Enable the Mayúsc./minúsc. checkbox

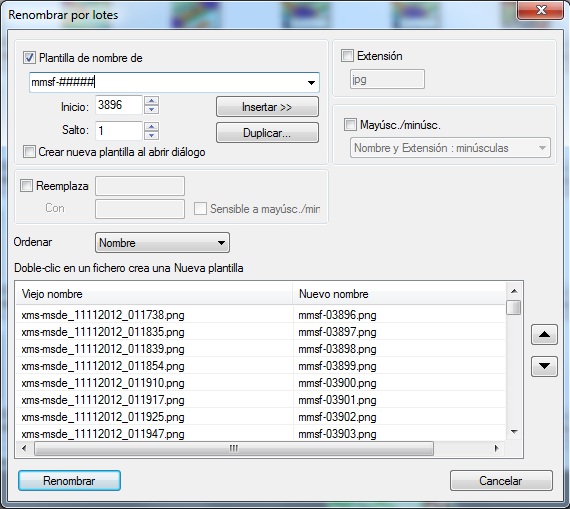click(x=350, y=124)
